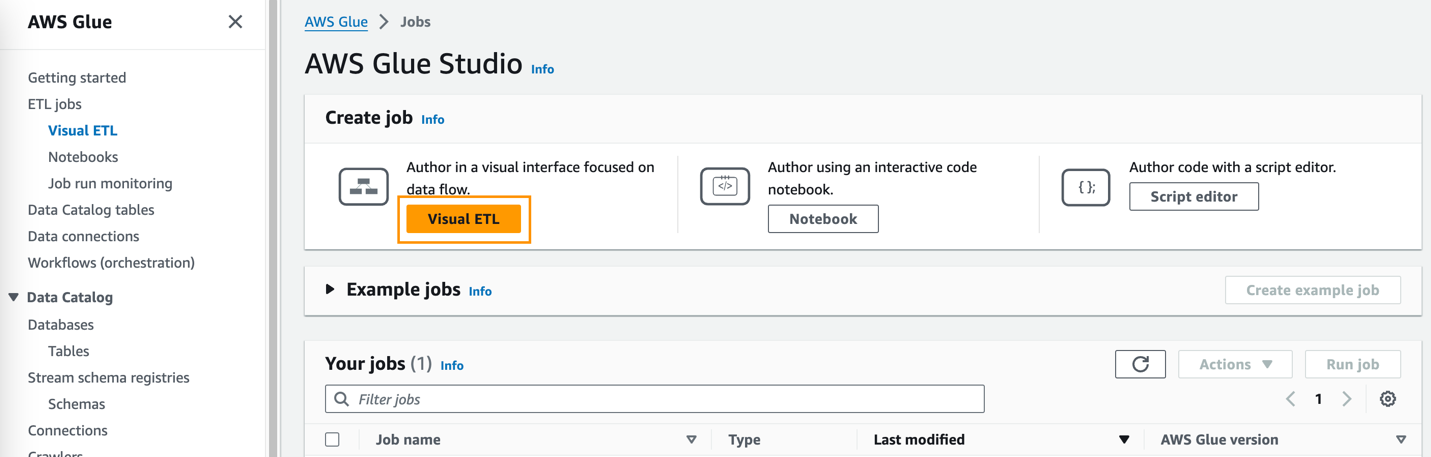Open the Script editor button
Screen dimensions: 1431x457
[x=1193, y=197]
